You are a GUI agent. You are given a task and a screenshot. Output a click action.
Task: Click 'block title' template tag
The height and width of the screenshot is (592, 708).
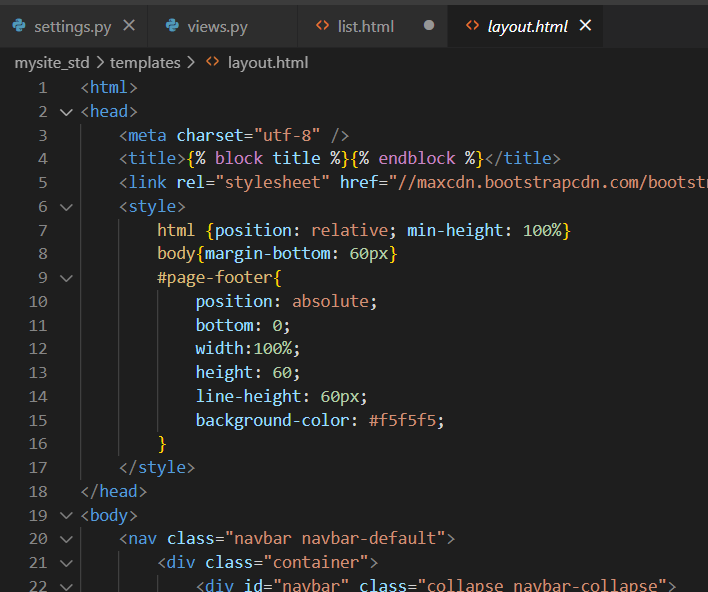click(x=268, y=159)
